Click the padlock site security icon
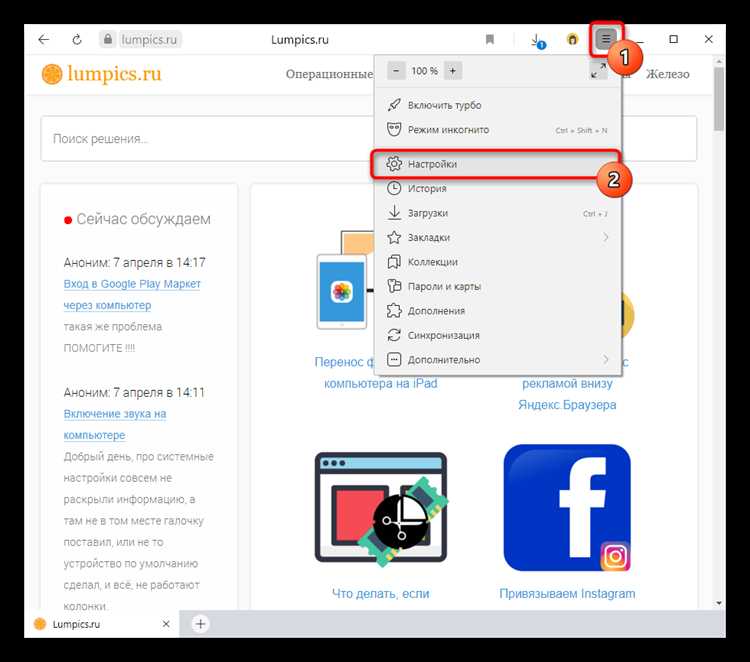 [x=108, y=39]
